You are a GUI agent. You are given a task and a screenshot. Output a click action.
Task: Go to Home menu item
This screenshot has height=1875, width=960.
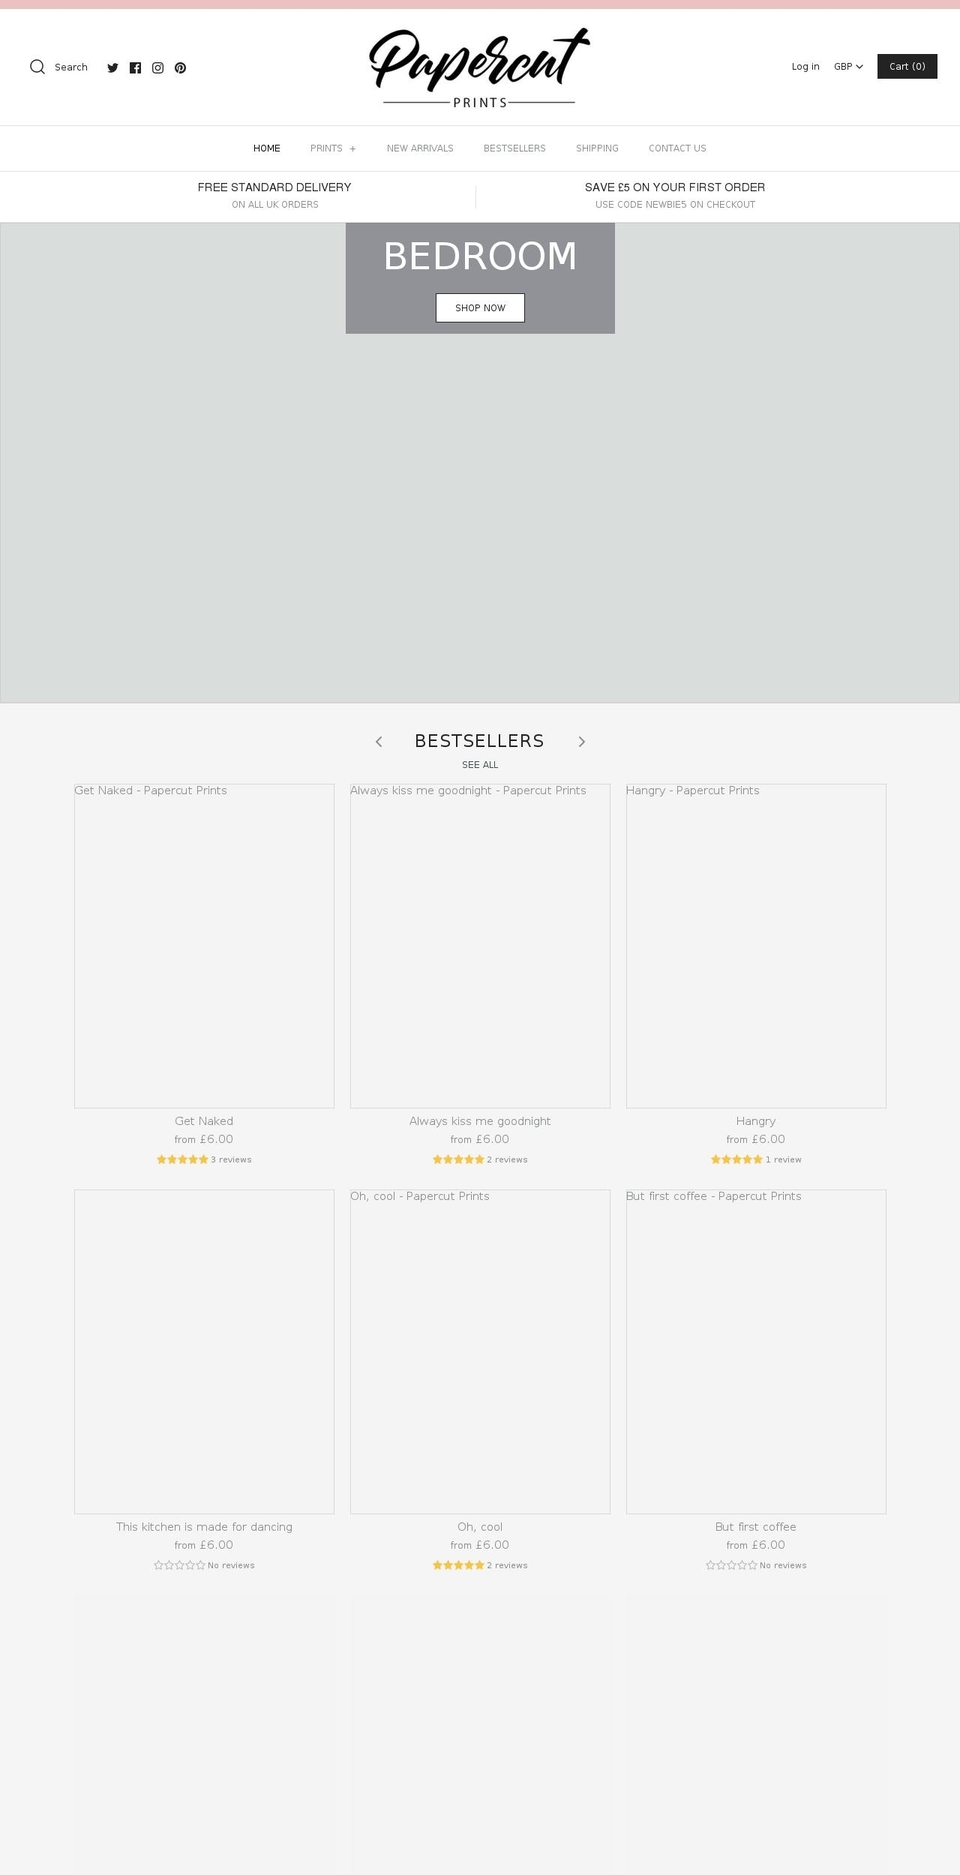[267, 148]
